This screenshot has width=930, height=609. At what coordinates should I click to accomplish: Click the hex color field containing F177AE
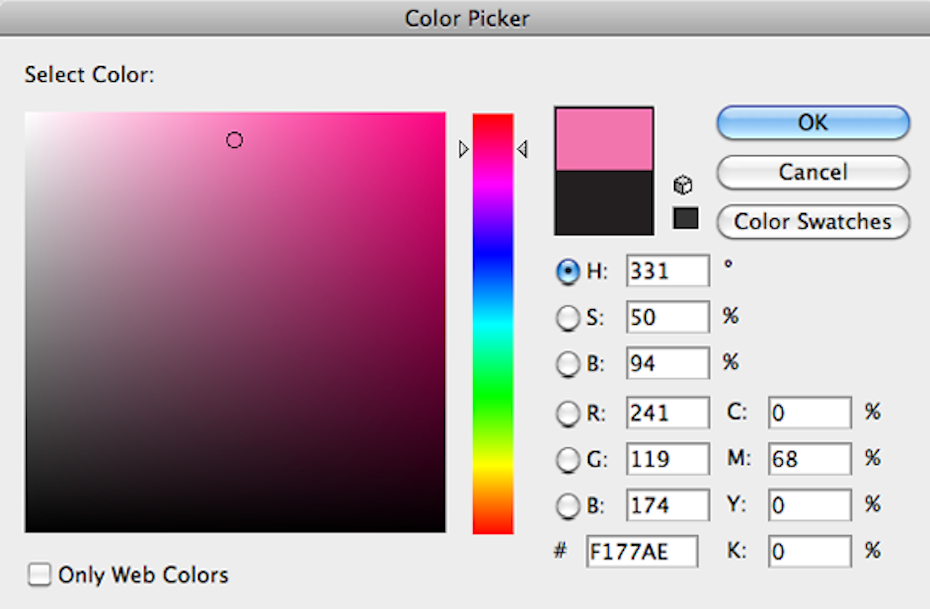click(x=642, y=552)
